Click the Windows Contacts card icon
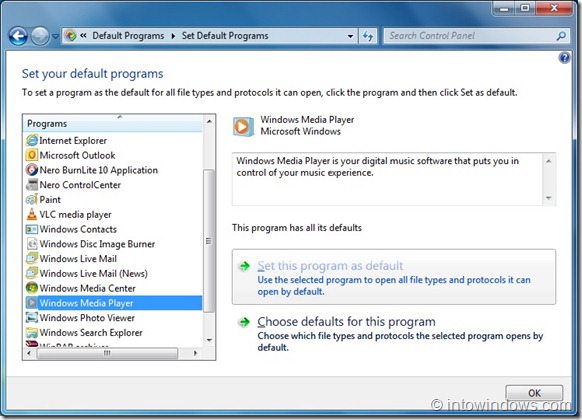 point(32,229)
